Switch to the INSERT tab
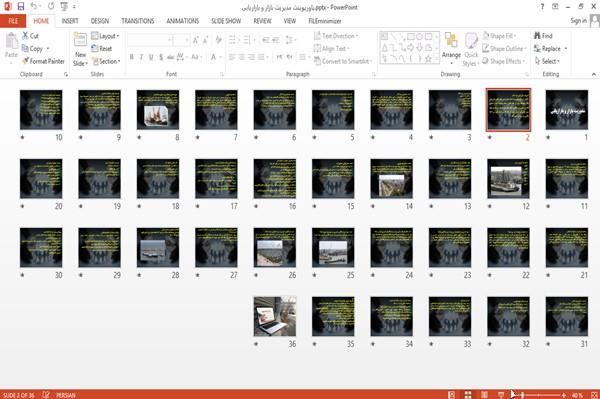The width and height of the screenshot is (600, 399). (70, 21)
